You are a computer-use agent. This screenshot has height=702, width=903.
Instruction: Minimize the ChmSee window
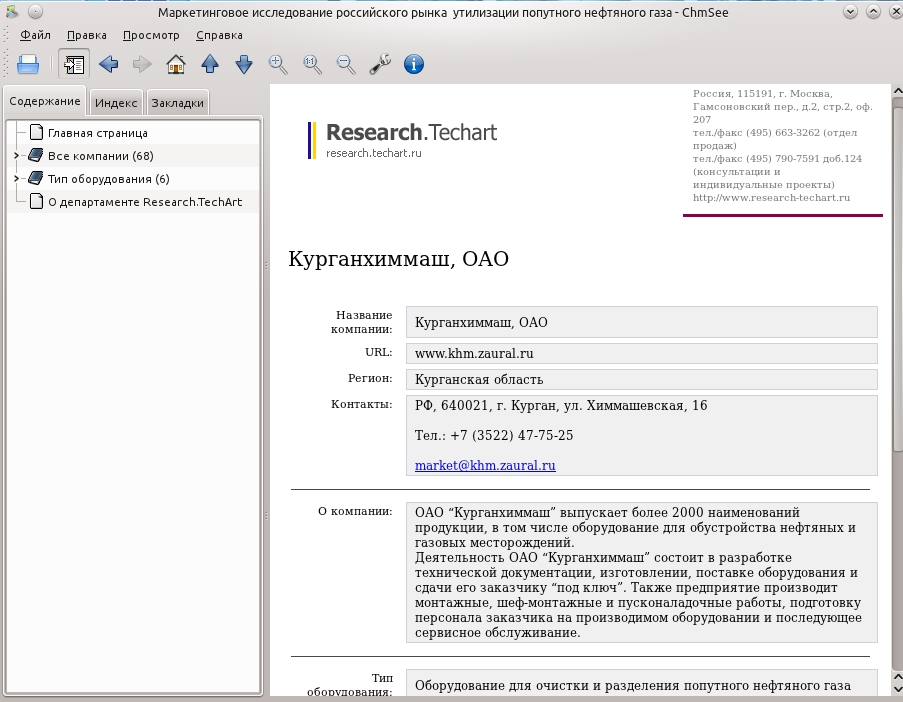[x=850, y=12]
